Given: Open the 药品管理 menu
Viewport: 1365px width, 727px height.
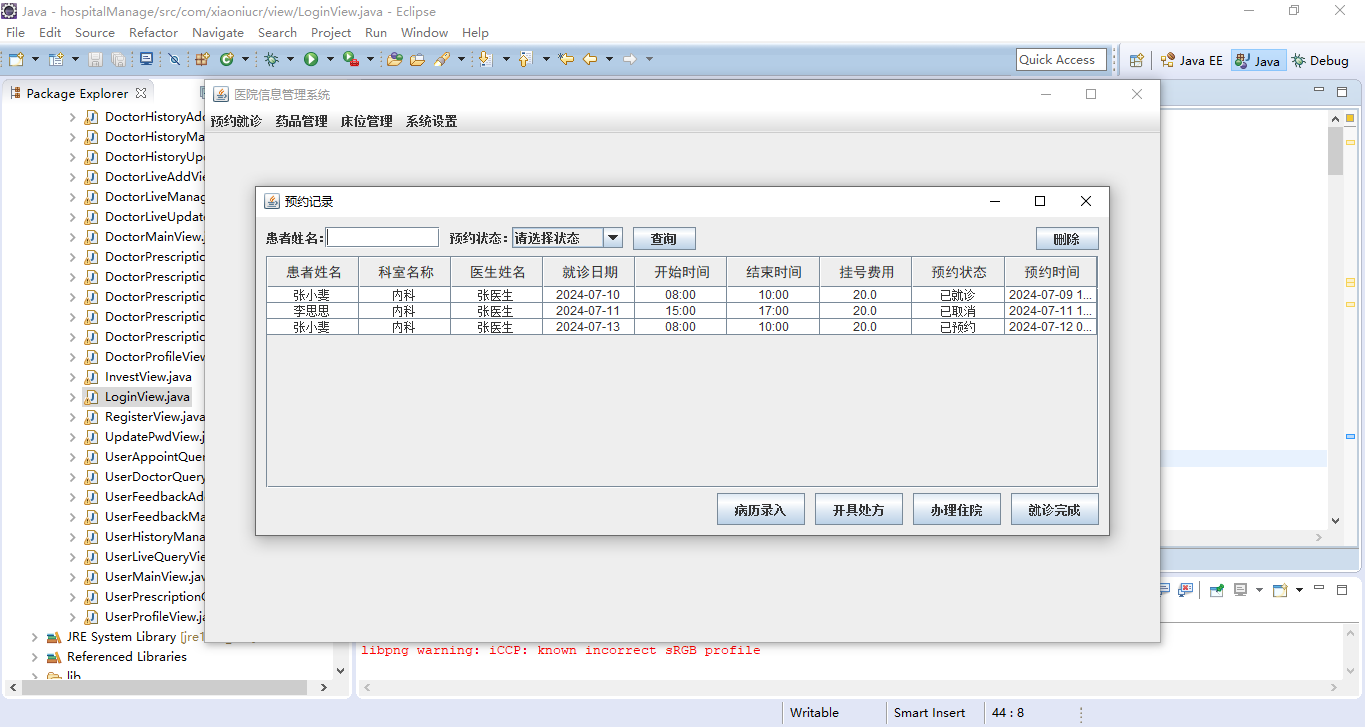Looking at the screenshot, I should point(301,122).
